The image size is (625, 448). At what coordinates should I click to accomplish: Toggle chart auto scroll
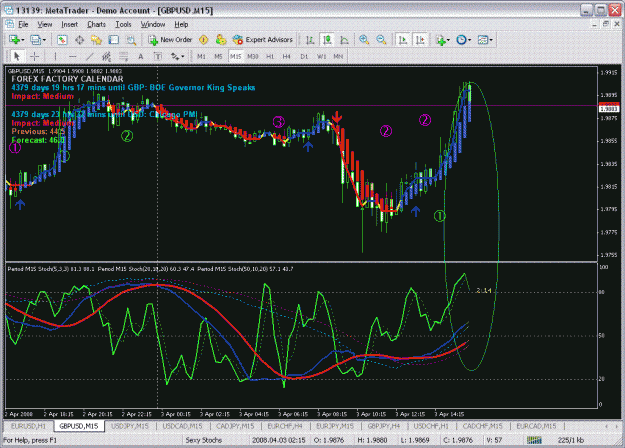(403, 40)
